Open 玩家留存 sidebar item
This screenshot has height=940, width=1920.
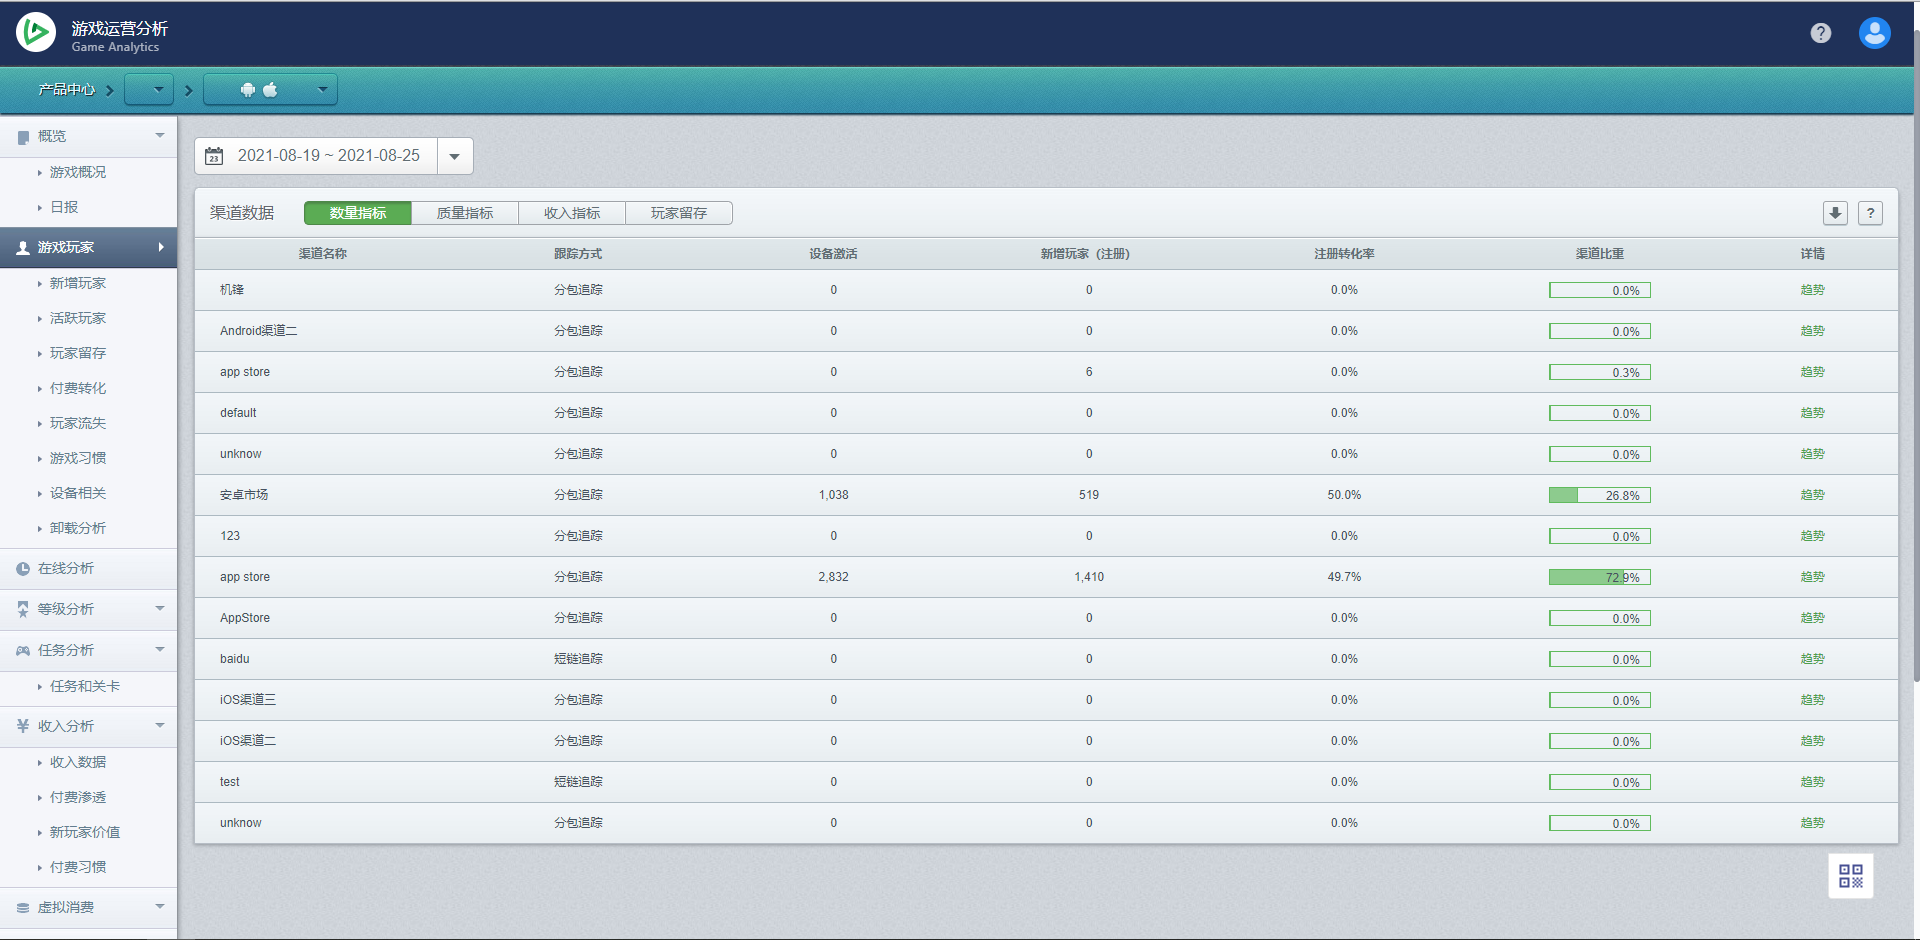[x=78, y=353]
